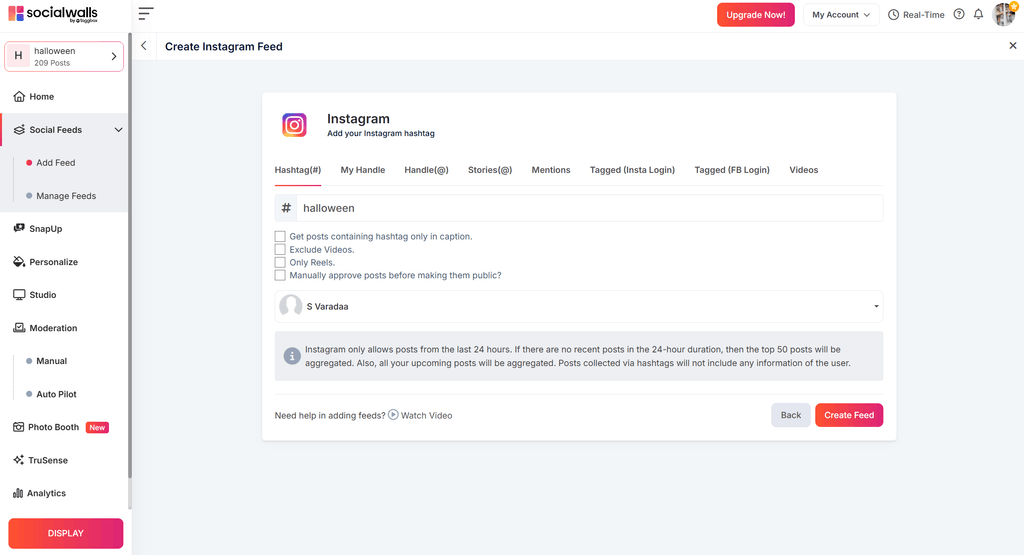Click the Real-Time clock icon
Image resolution: width=1024 pixels, height=555 pixels.
pyautogui.click(x=893, y=14)
